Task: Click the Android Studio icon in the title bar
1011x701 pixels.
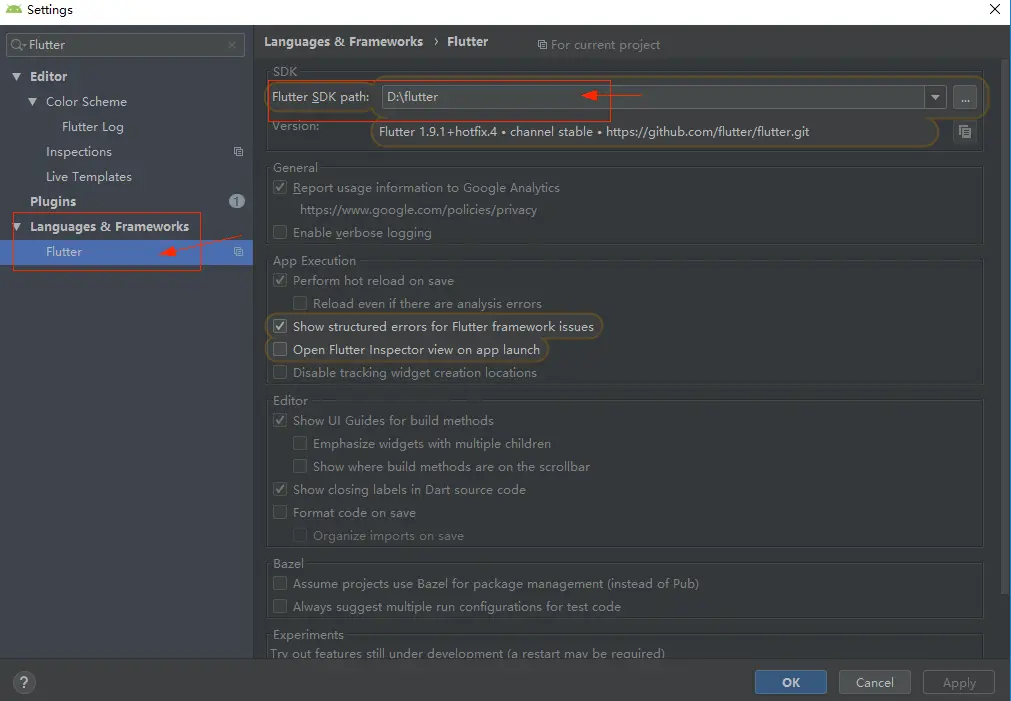Action: click(14, 9)
